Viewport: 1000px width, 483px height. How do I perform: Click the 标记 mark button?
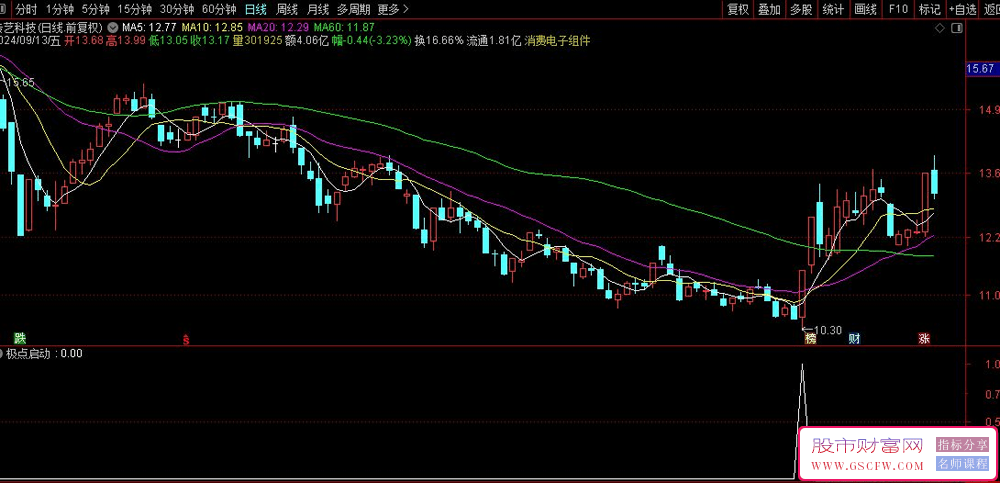(x=929, y=9)
